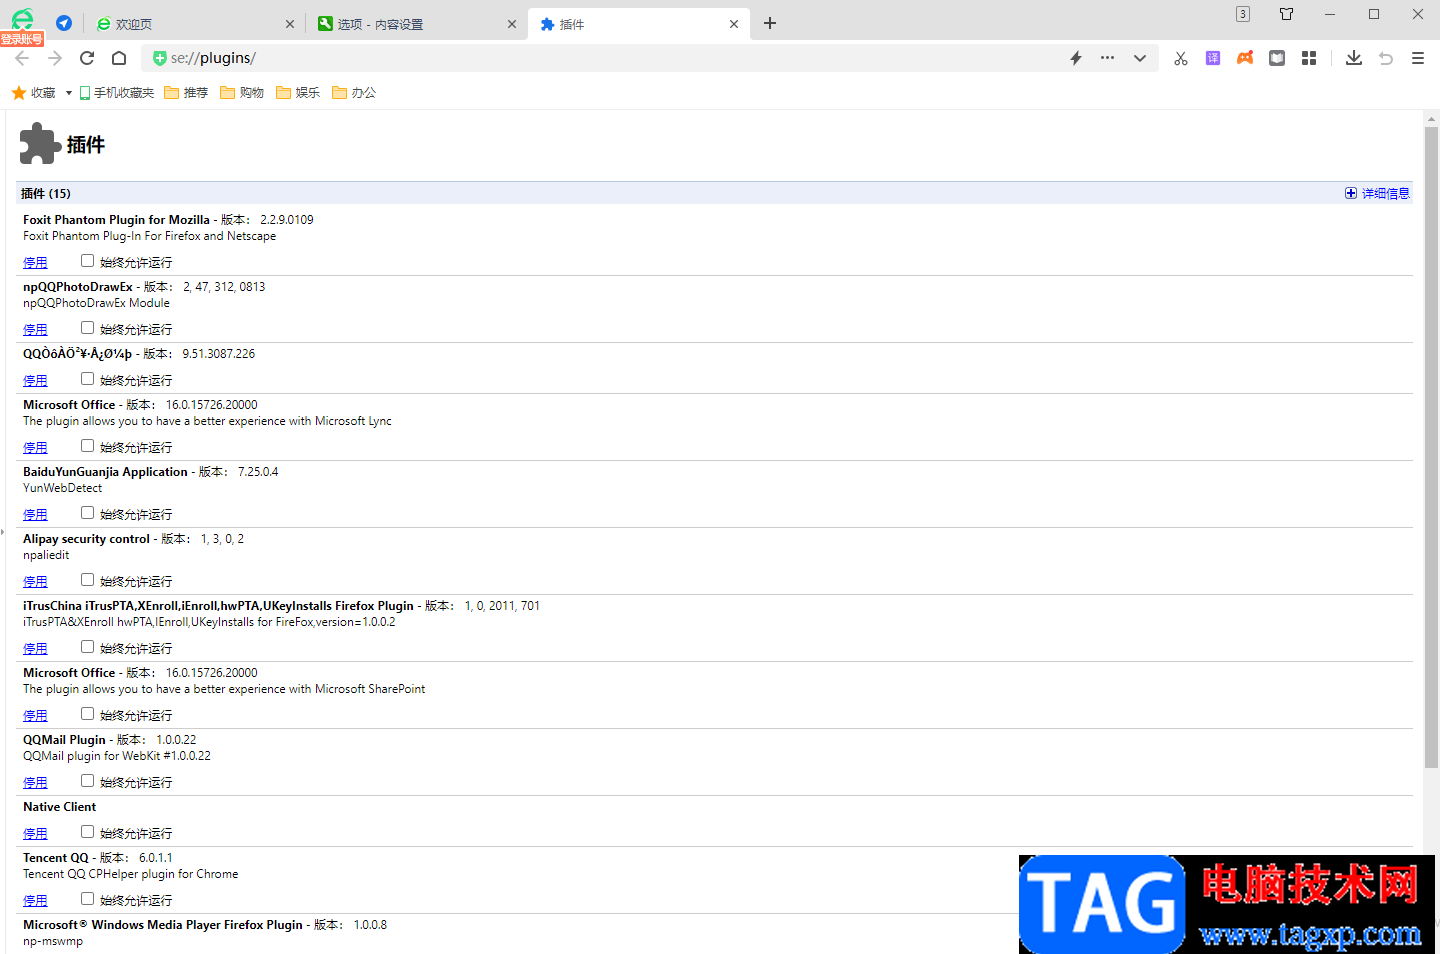Disable Foxit Phantom Plugin via 停用

pos(35,263)
